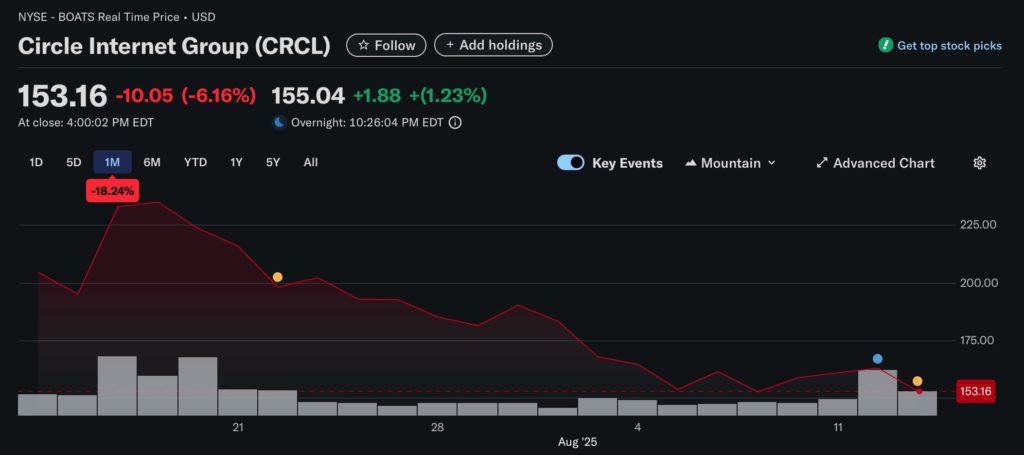The width and height of the screenshot is (1024, 455).
Task: Select the 6M time range
Action: (x=152, y=163)
